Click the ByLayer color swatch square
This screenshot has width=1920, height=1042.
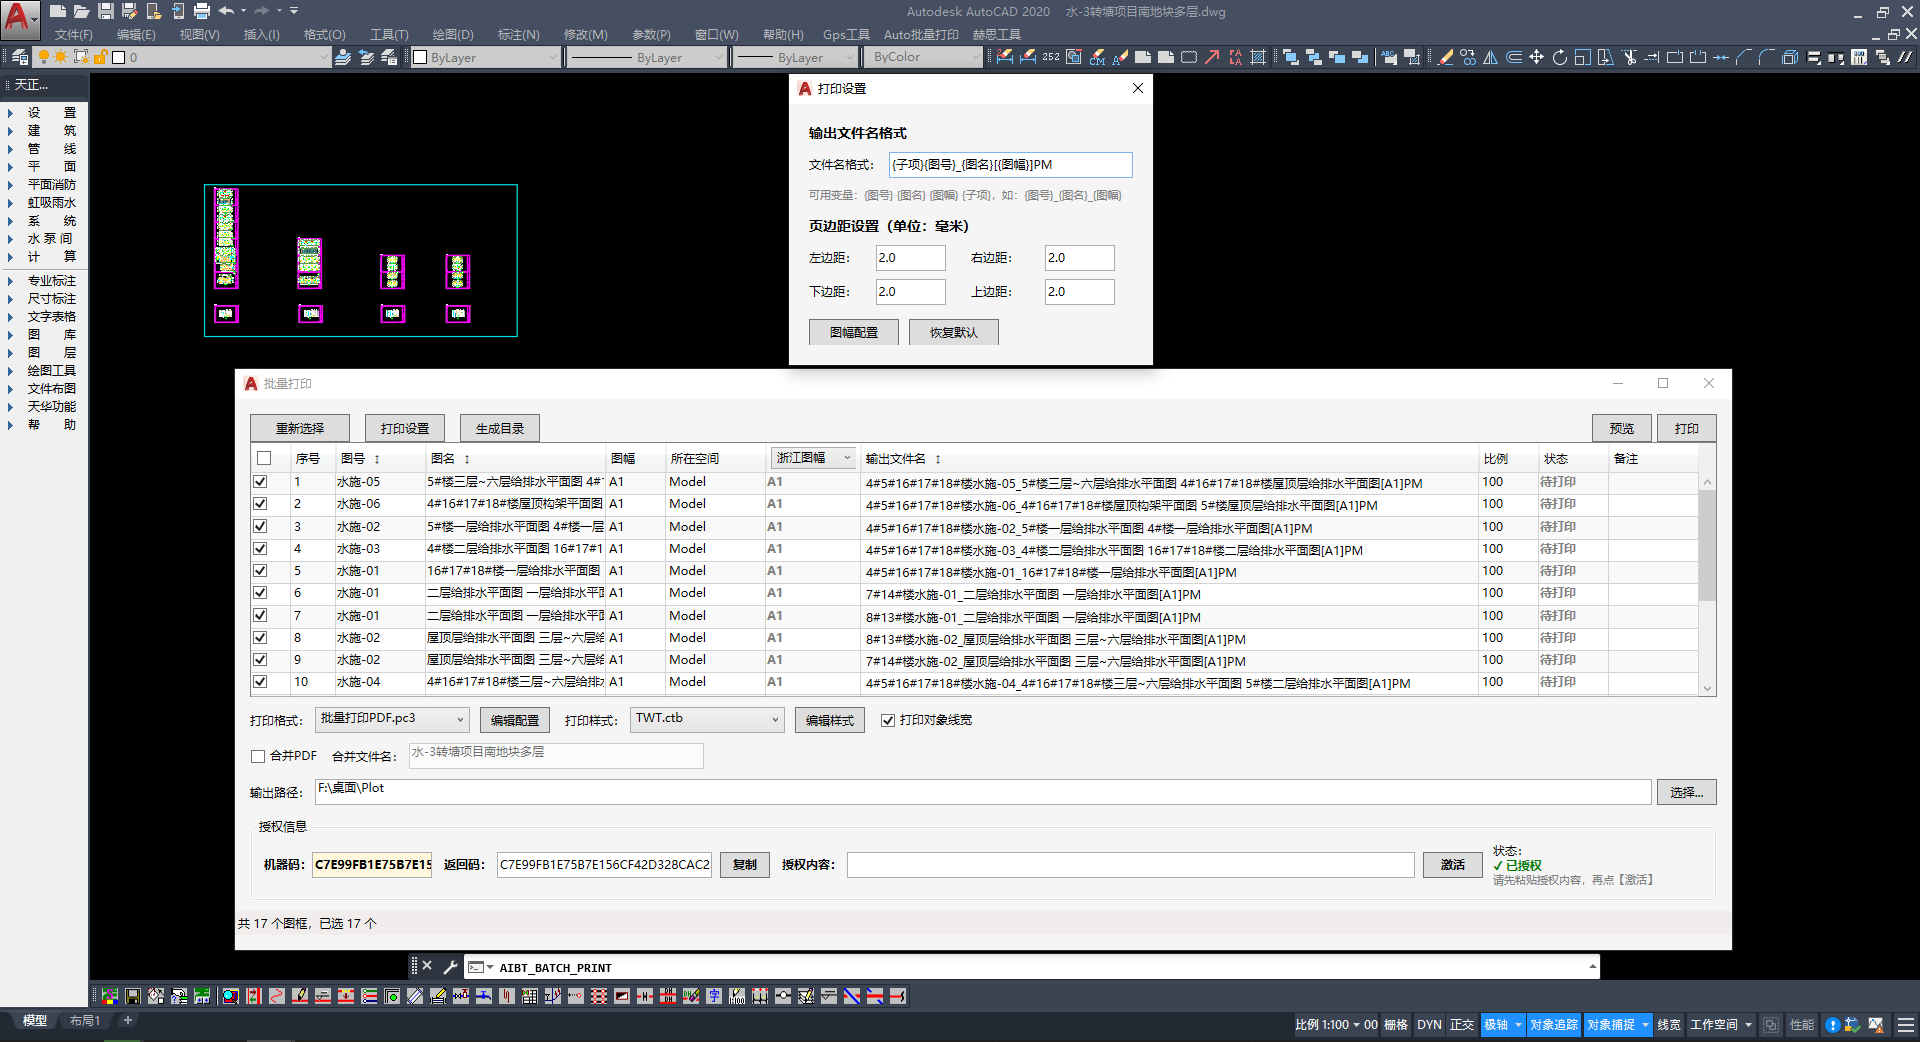click(420, 57)
